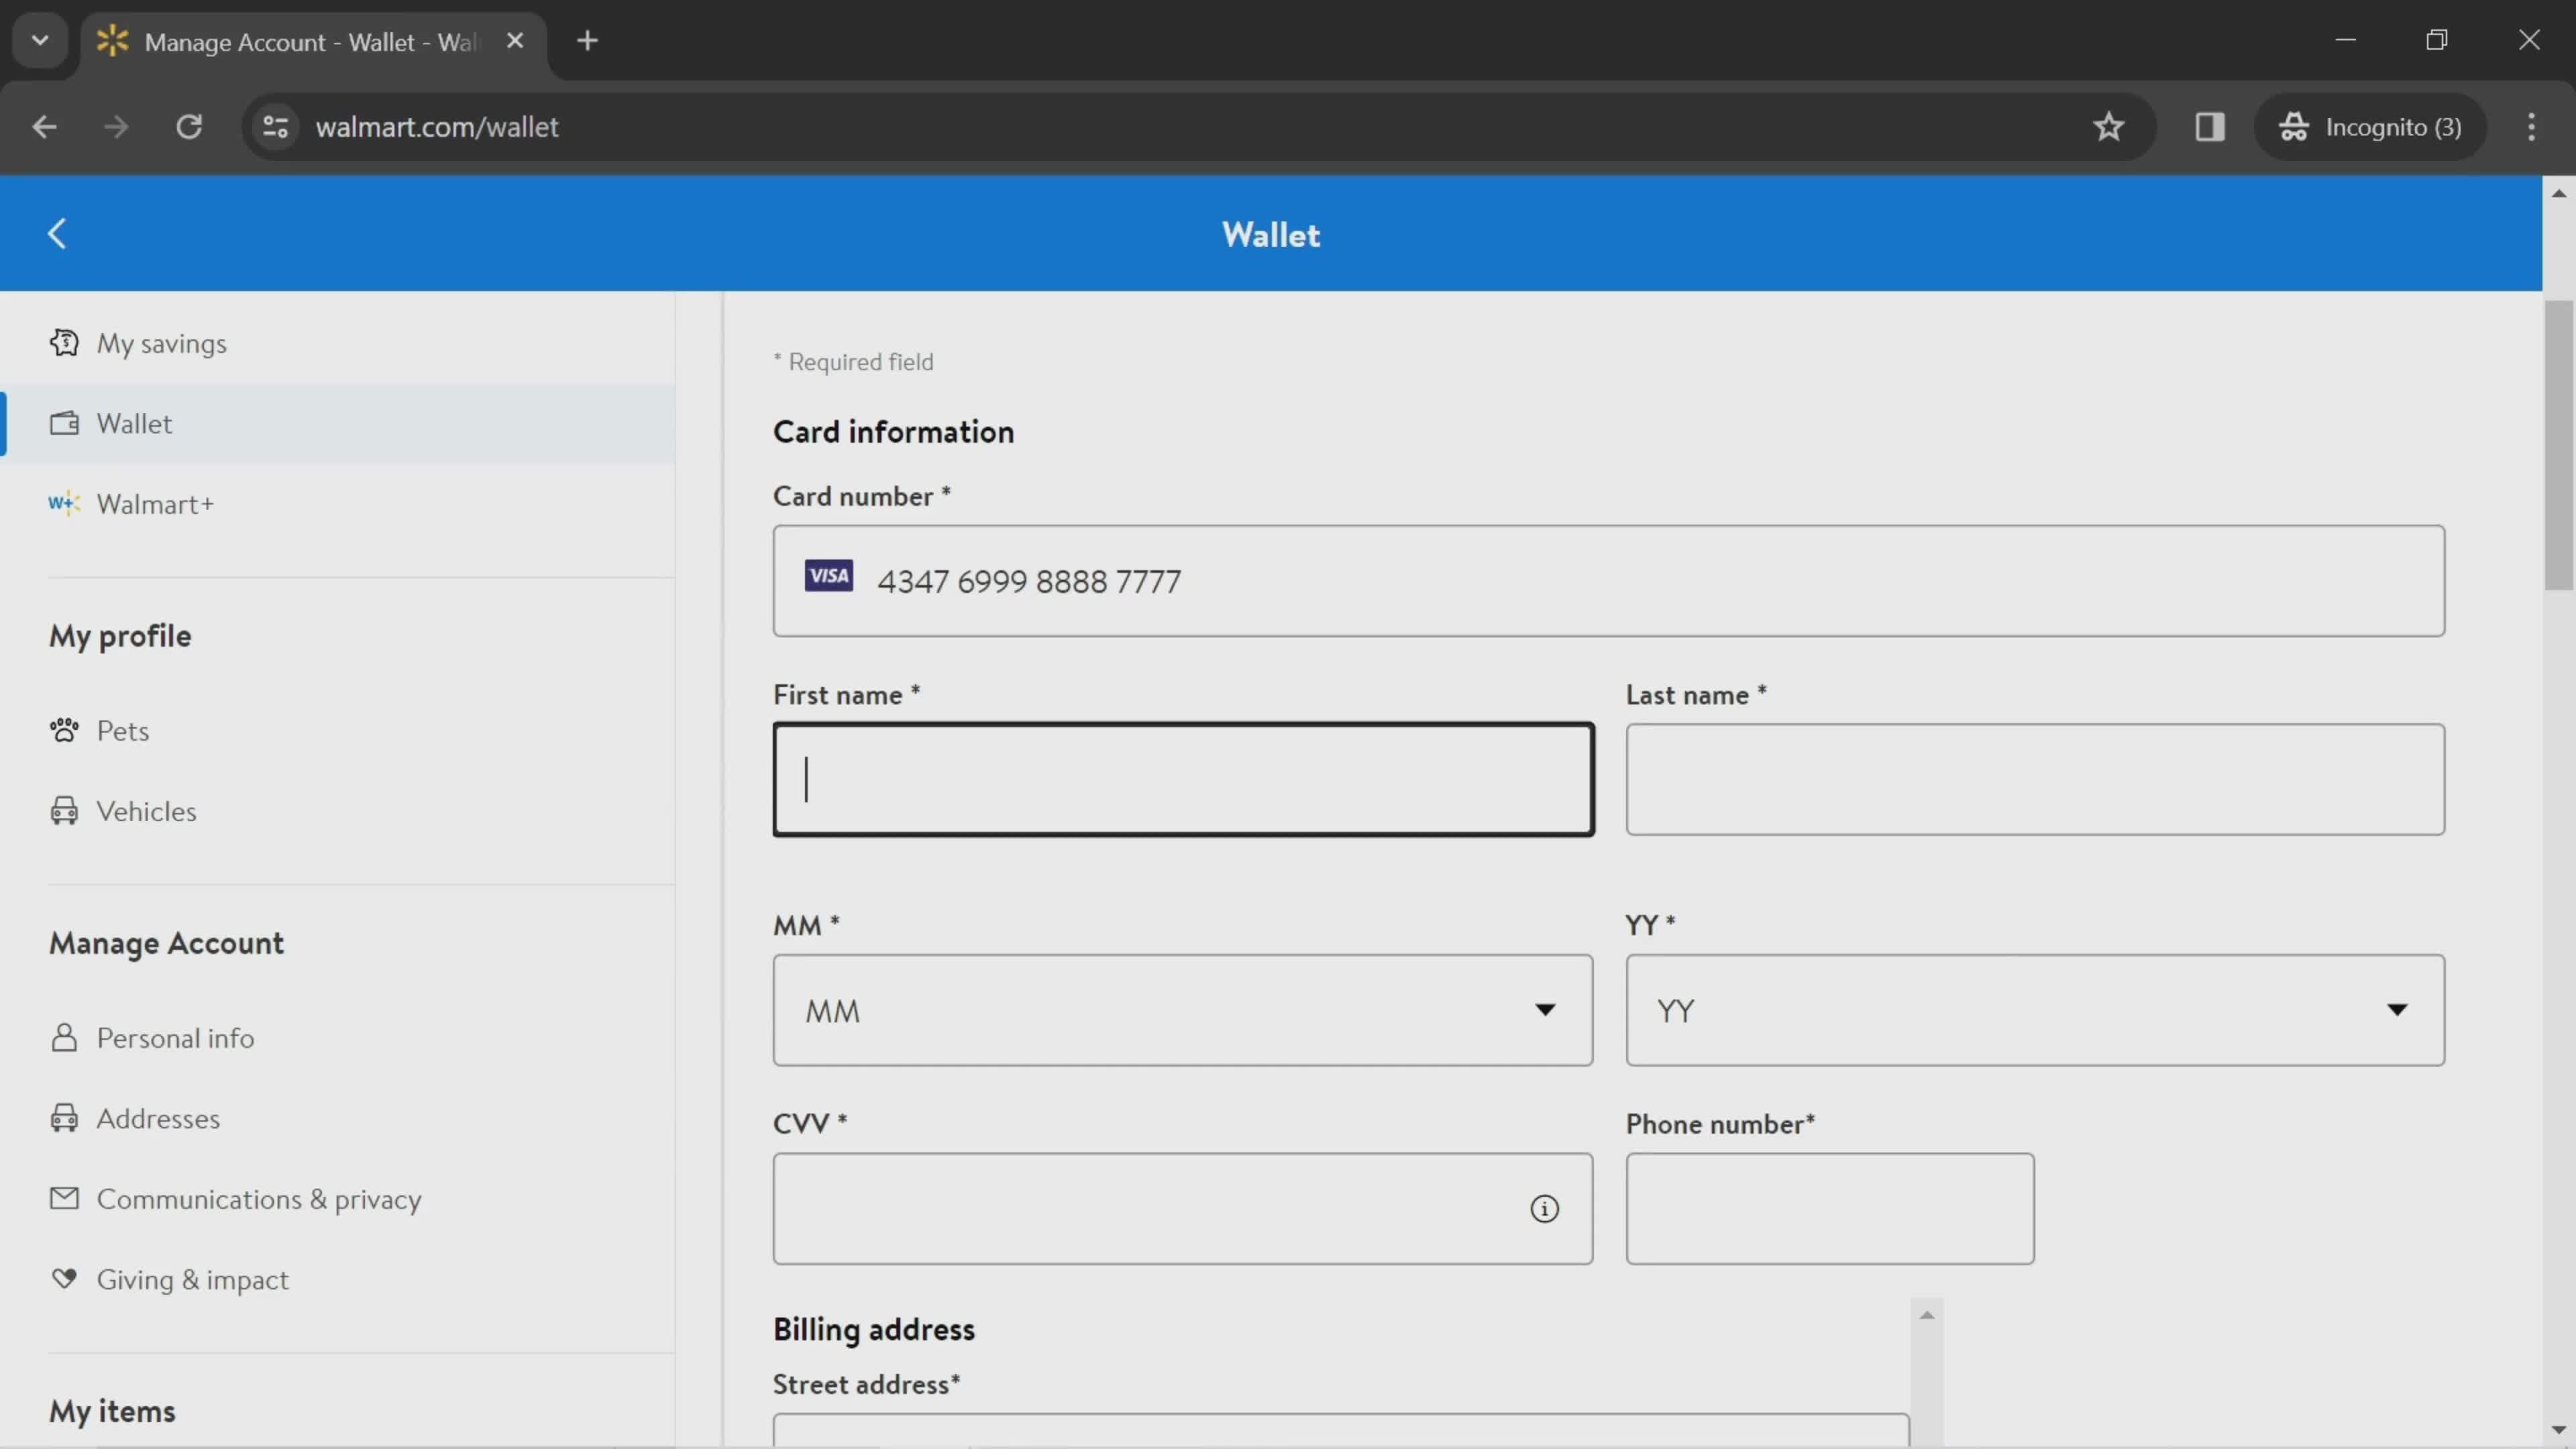2576x1449 pixels.
Task: Go back in browser history
Action: (x=44, y=127)
